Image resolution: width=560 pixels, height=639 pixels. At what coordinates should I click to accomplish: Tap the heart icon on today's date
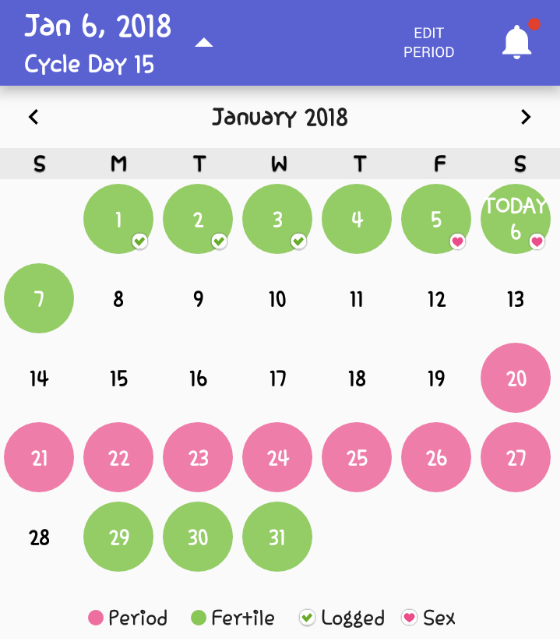pyautogui.click(x=537, y=241)
